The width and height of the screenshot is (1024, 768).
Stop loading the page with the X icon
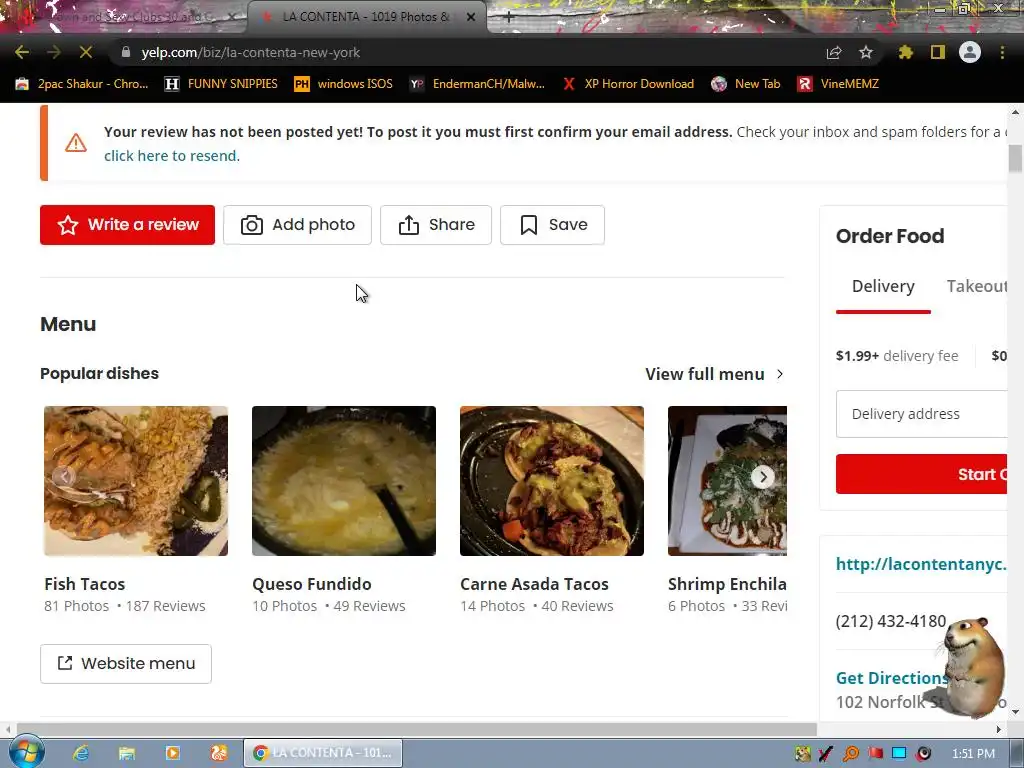coord(86,52)
